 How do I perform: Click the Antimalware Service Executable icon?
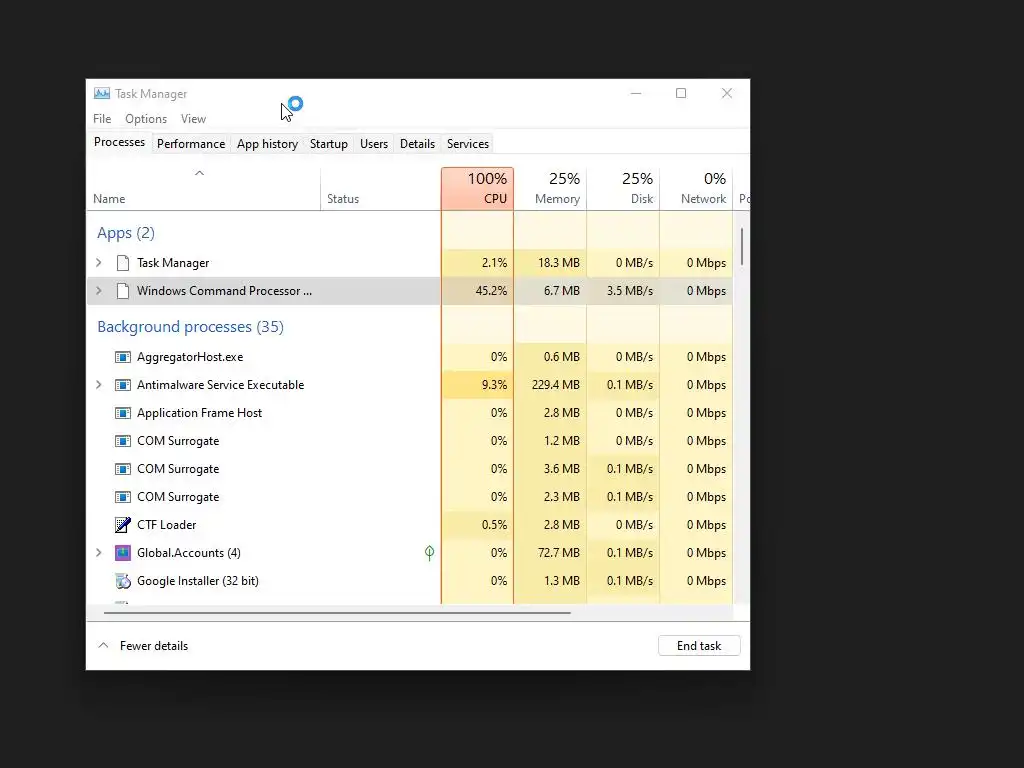[122, 385]
